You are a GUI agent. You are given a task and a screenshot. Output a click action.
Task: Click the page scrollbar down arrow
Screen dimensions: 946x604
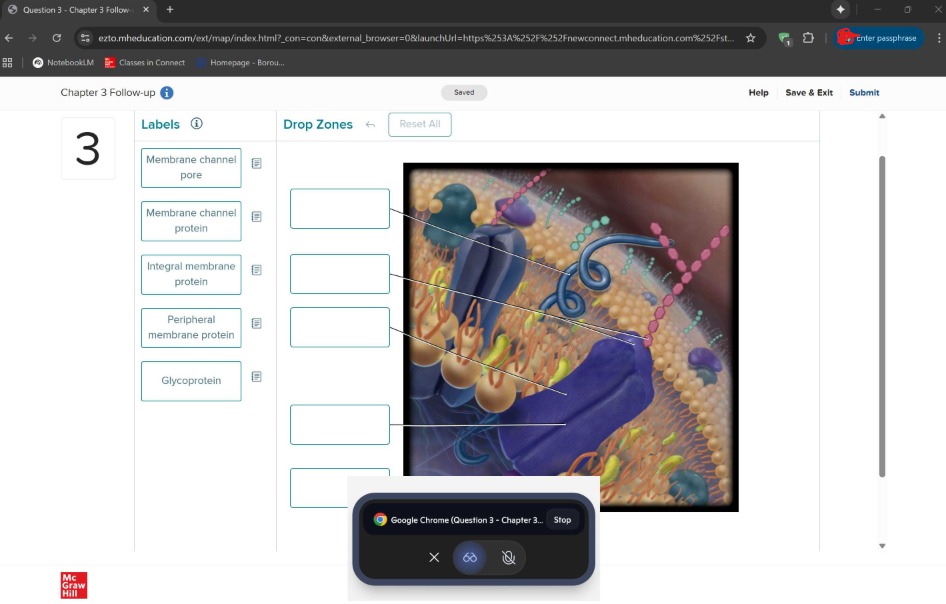point(882,546)
